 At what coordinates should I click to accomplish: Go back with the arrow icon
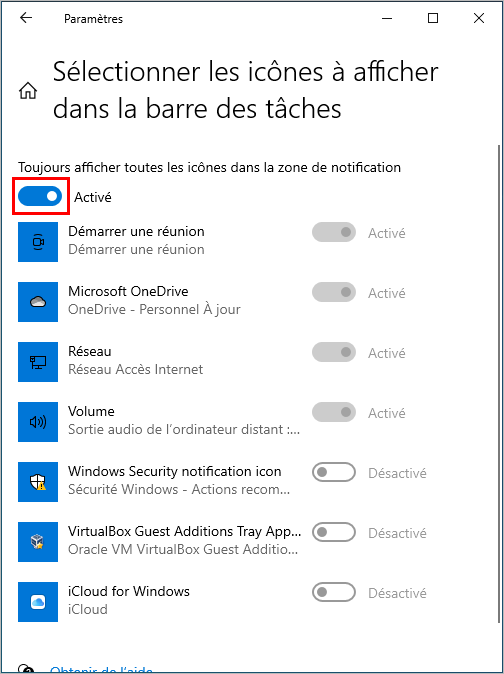point(26,18)
